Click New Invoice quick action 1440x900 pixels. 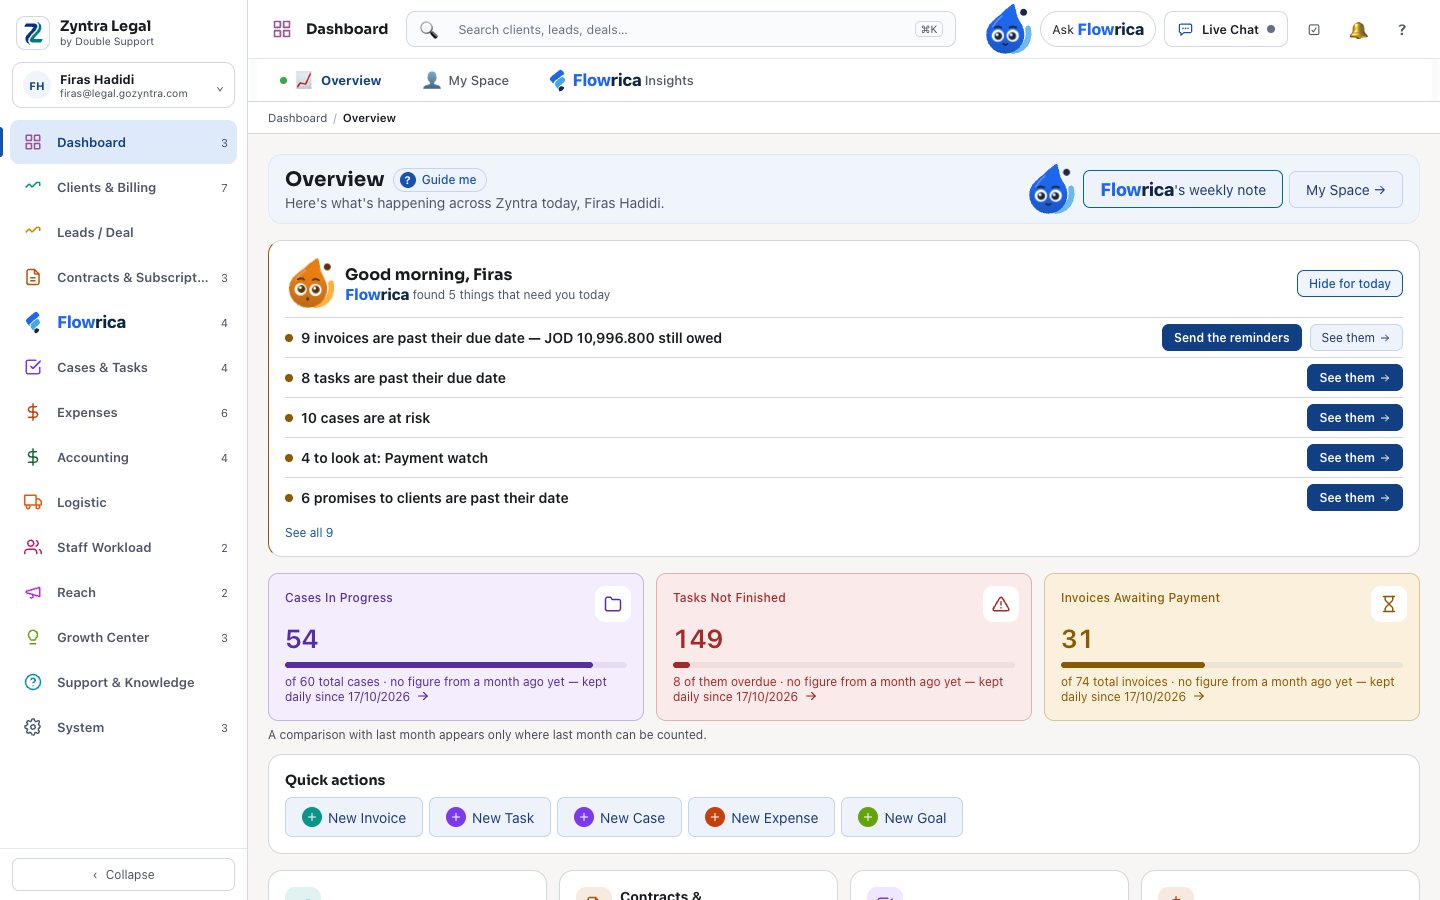pos(354,817)
